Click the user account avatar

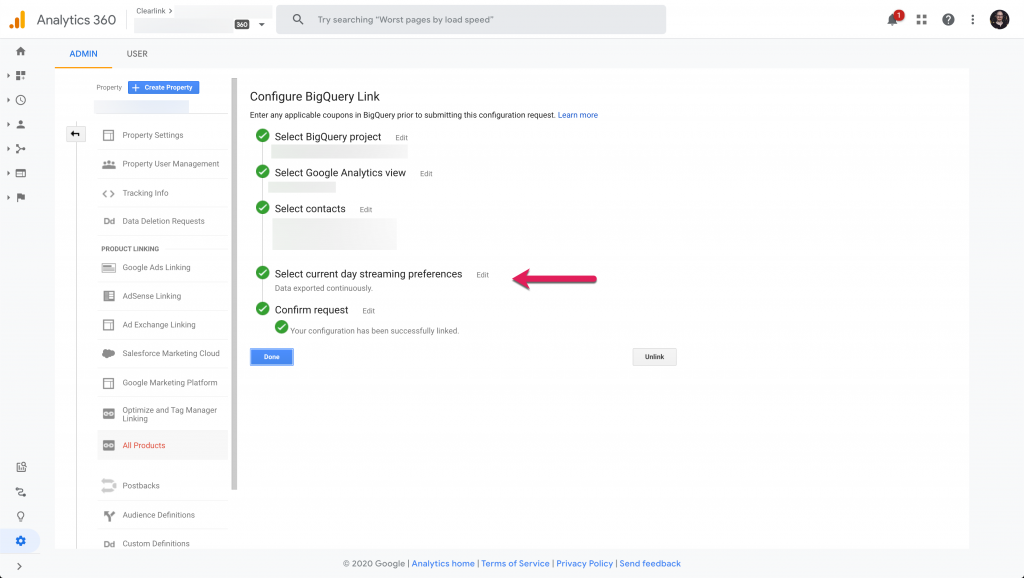point(999,20)
